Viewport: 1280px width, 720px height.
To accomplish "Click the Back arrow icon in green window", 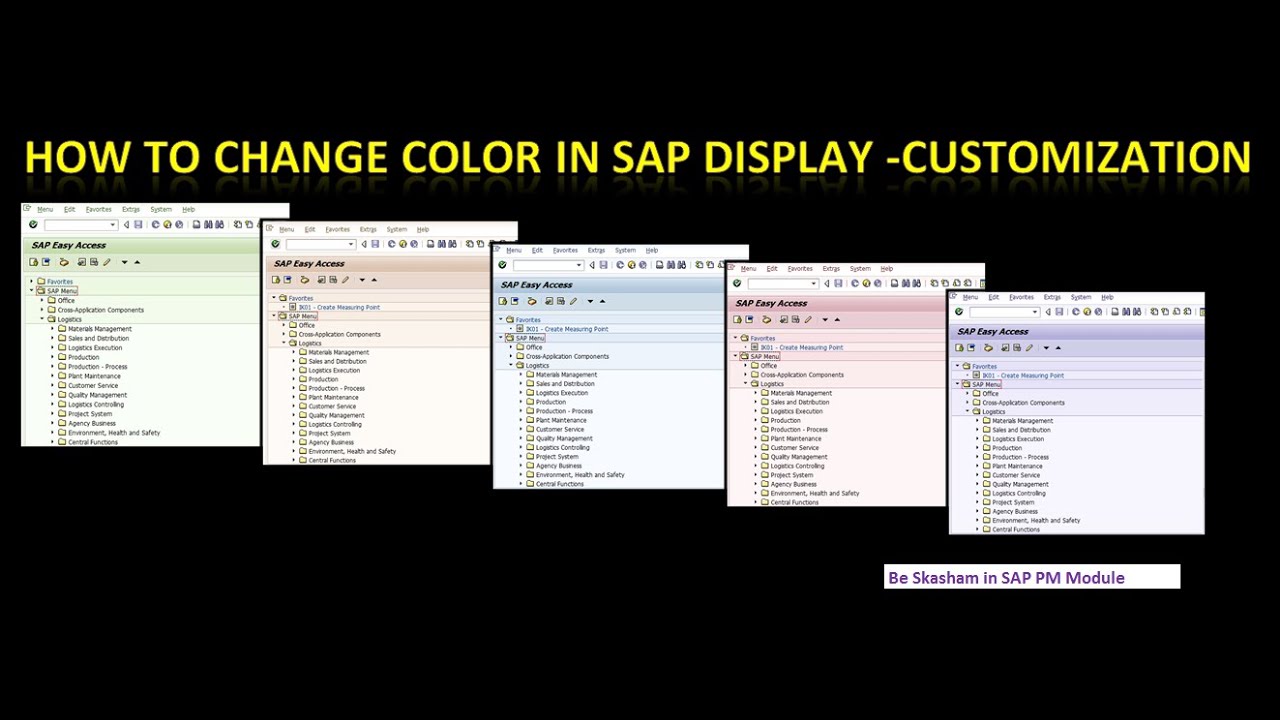I will (126, 225).
